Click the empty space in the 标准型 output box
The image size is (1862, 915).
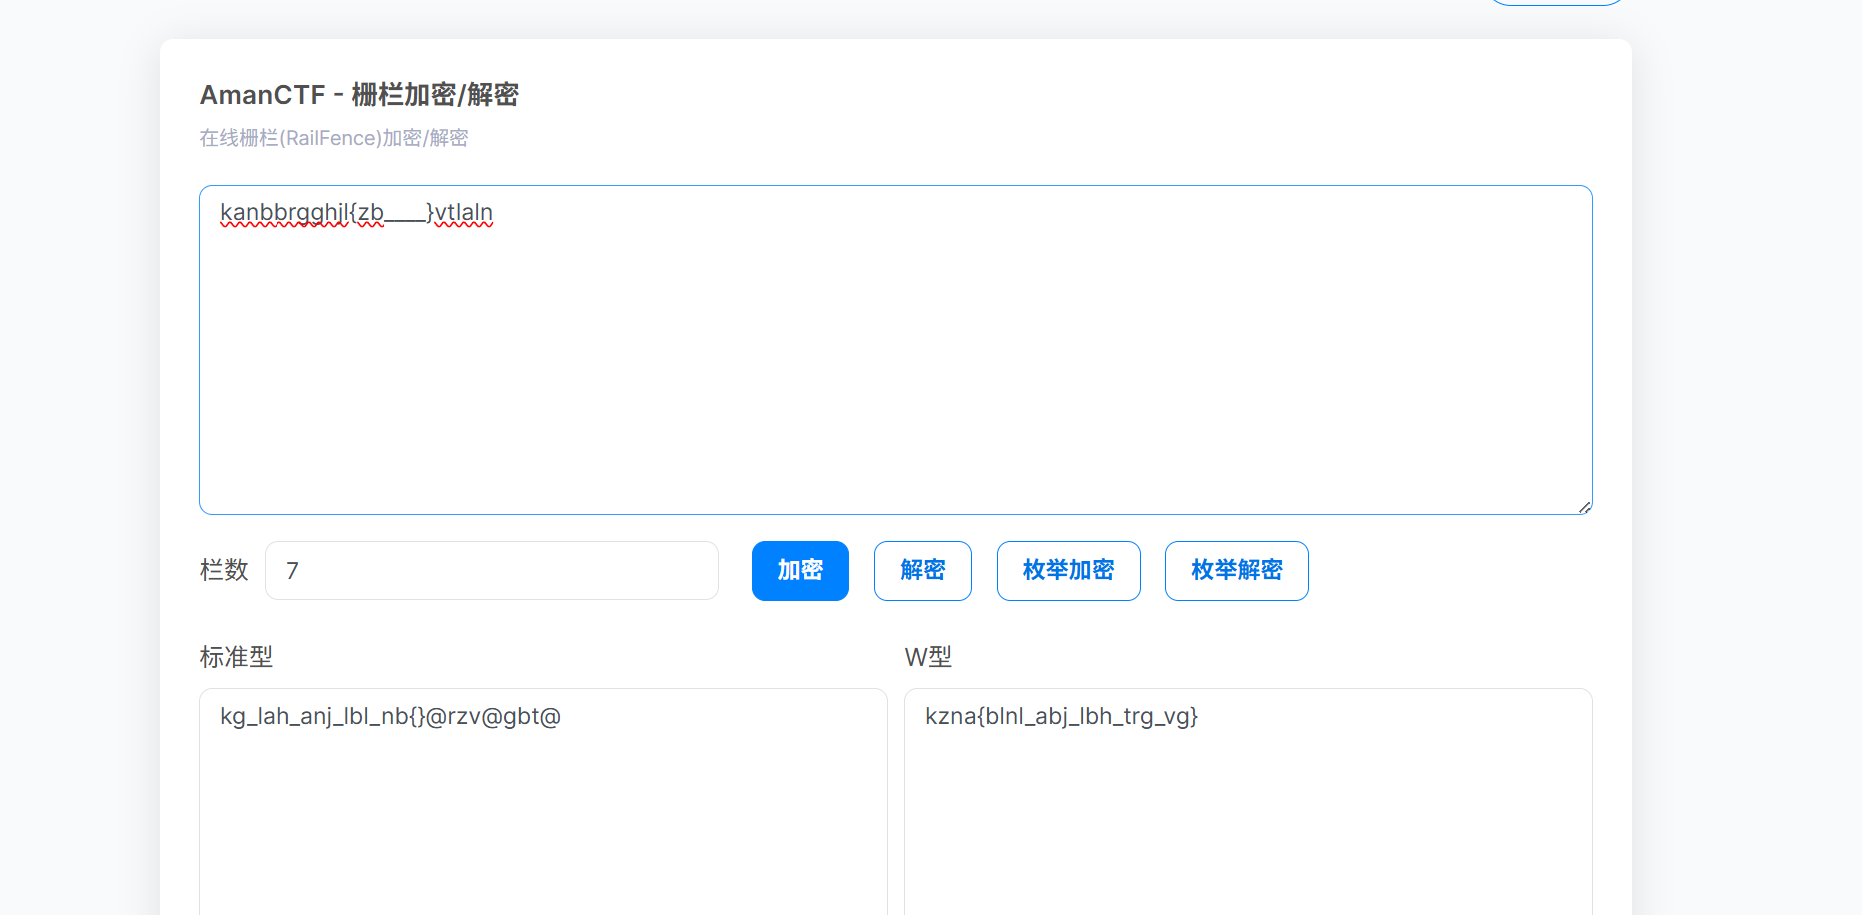tap(543, 830)
